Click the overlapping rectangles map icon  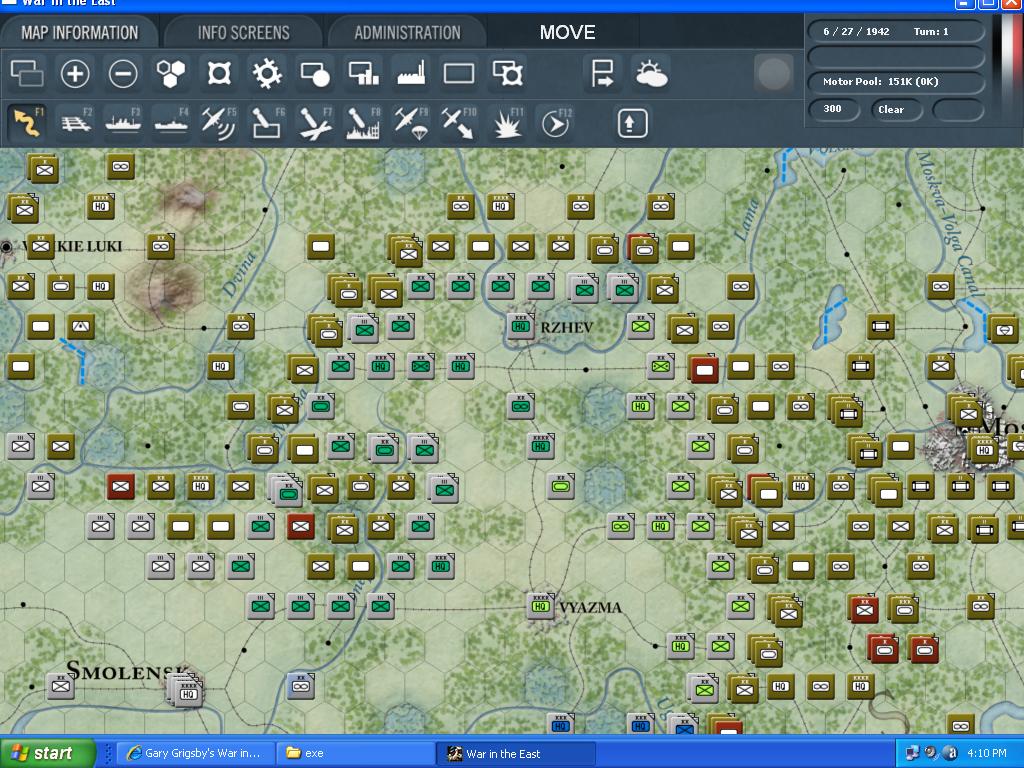(x=27, y=73)
